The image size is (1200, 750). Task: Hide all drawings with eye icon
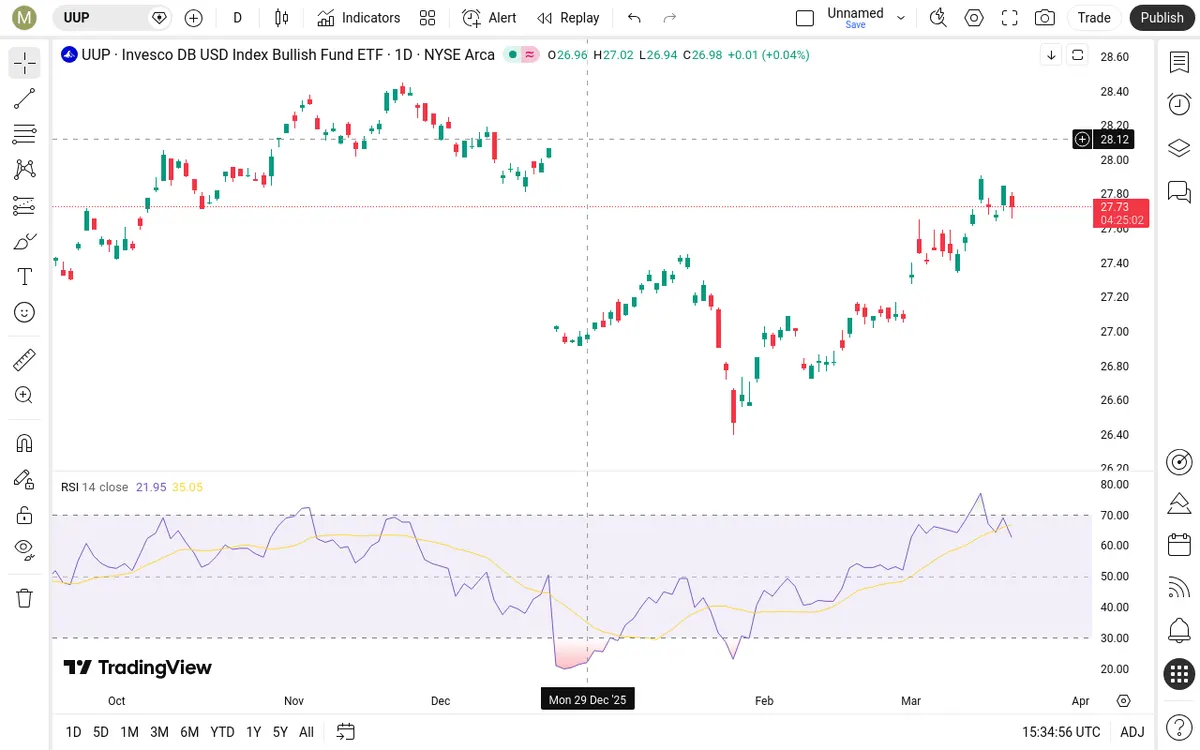click(x=25, y=549)
